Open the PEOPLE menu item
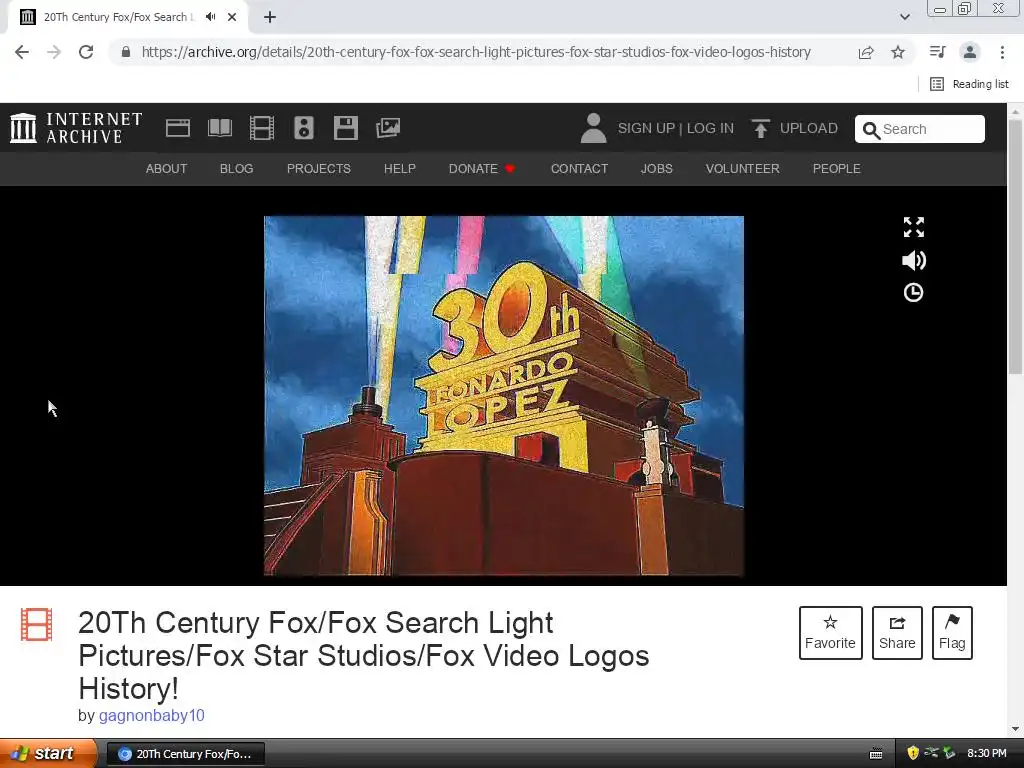The width and height of the screenshot is (1024, 768). [837, 169]
